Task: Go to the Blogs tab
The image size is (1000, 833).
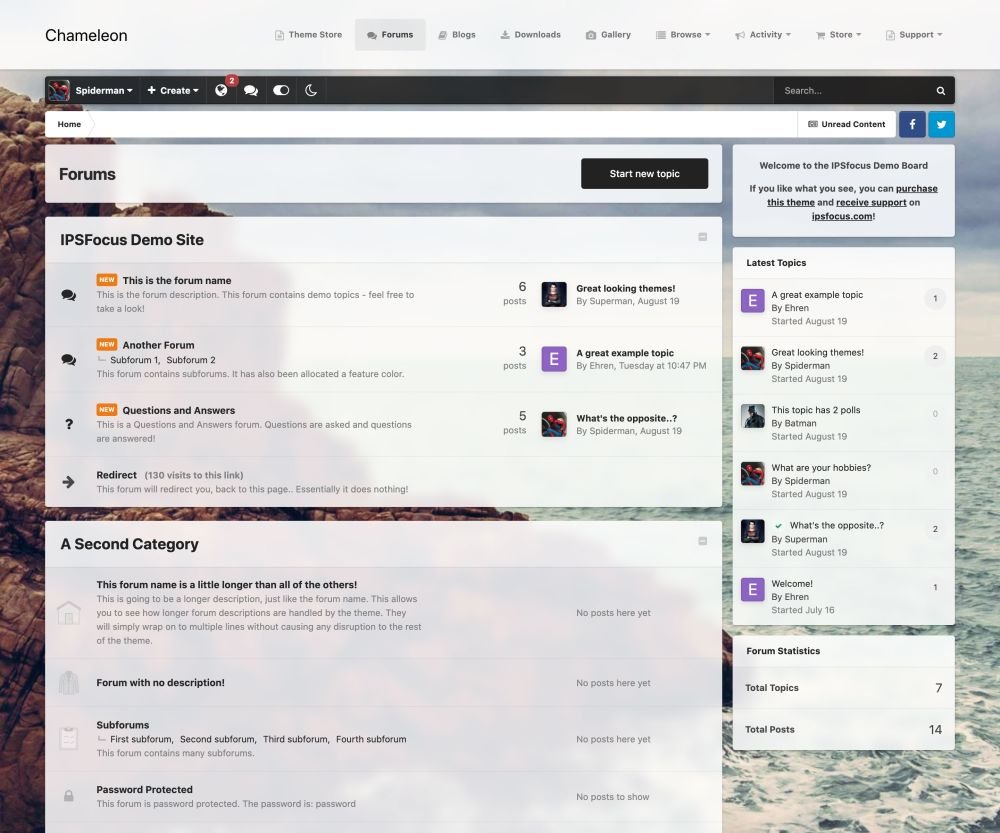Action: coord(456,35)
